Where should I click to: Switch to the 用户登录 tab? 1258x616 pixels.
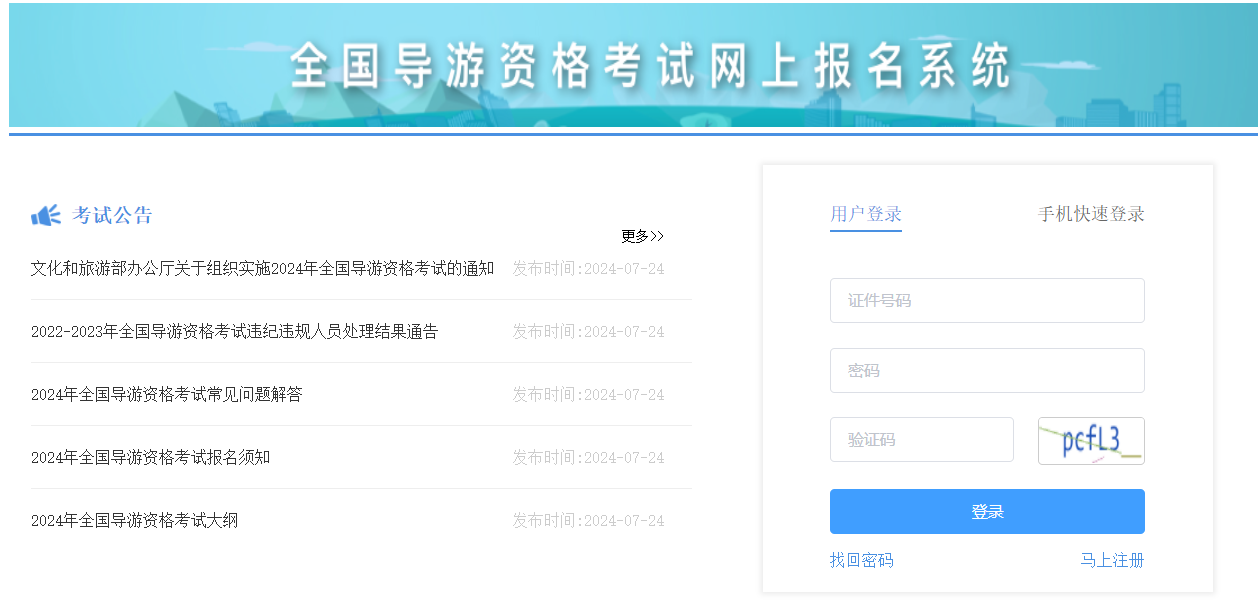point(866,214)
